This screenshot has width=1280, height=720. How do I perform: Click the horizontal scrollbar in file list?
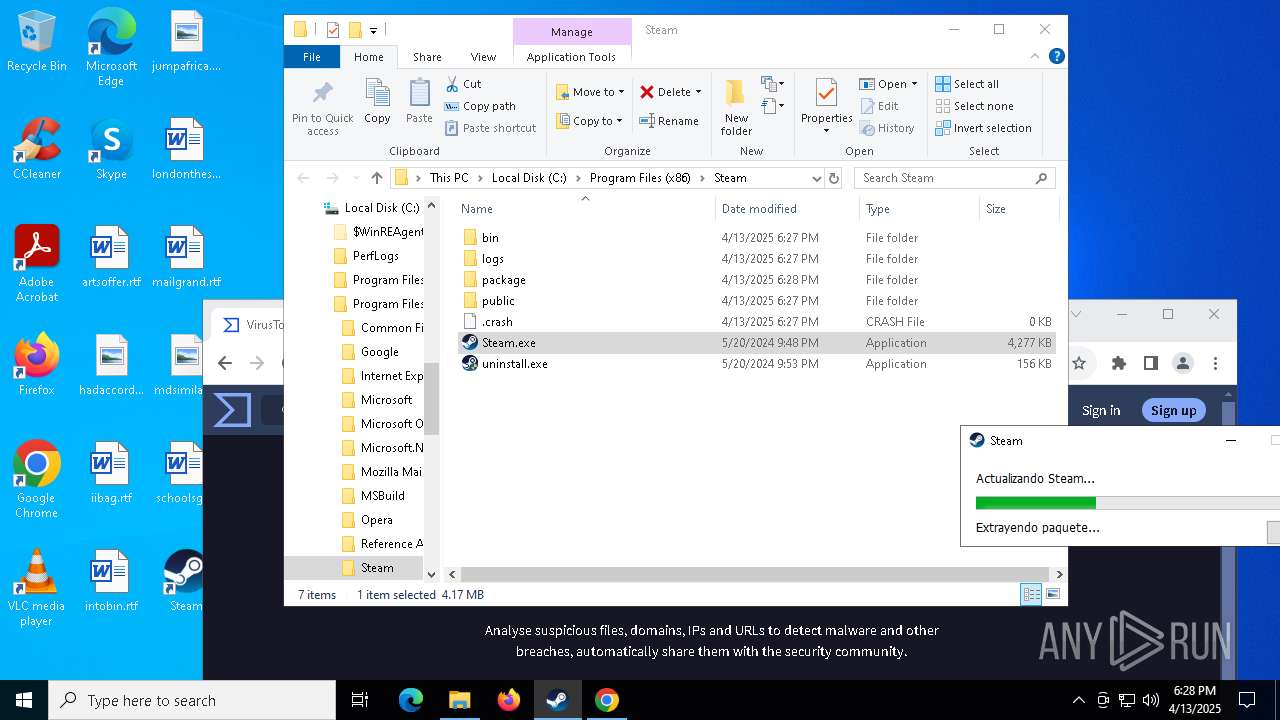754,575
